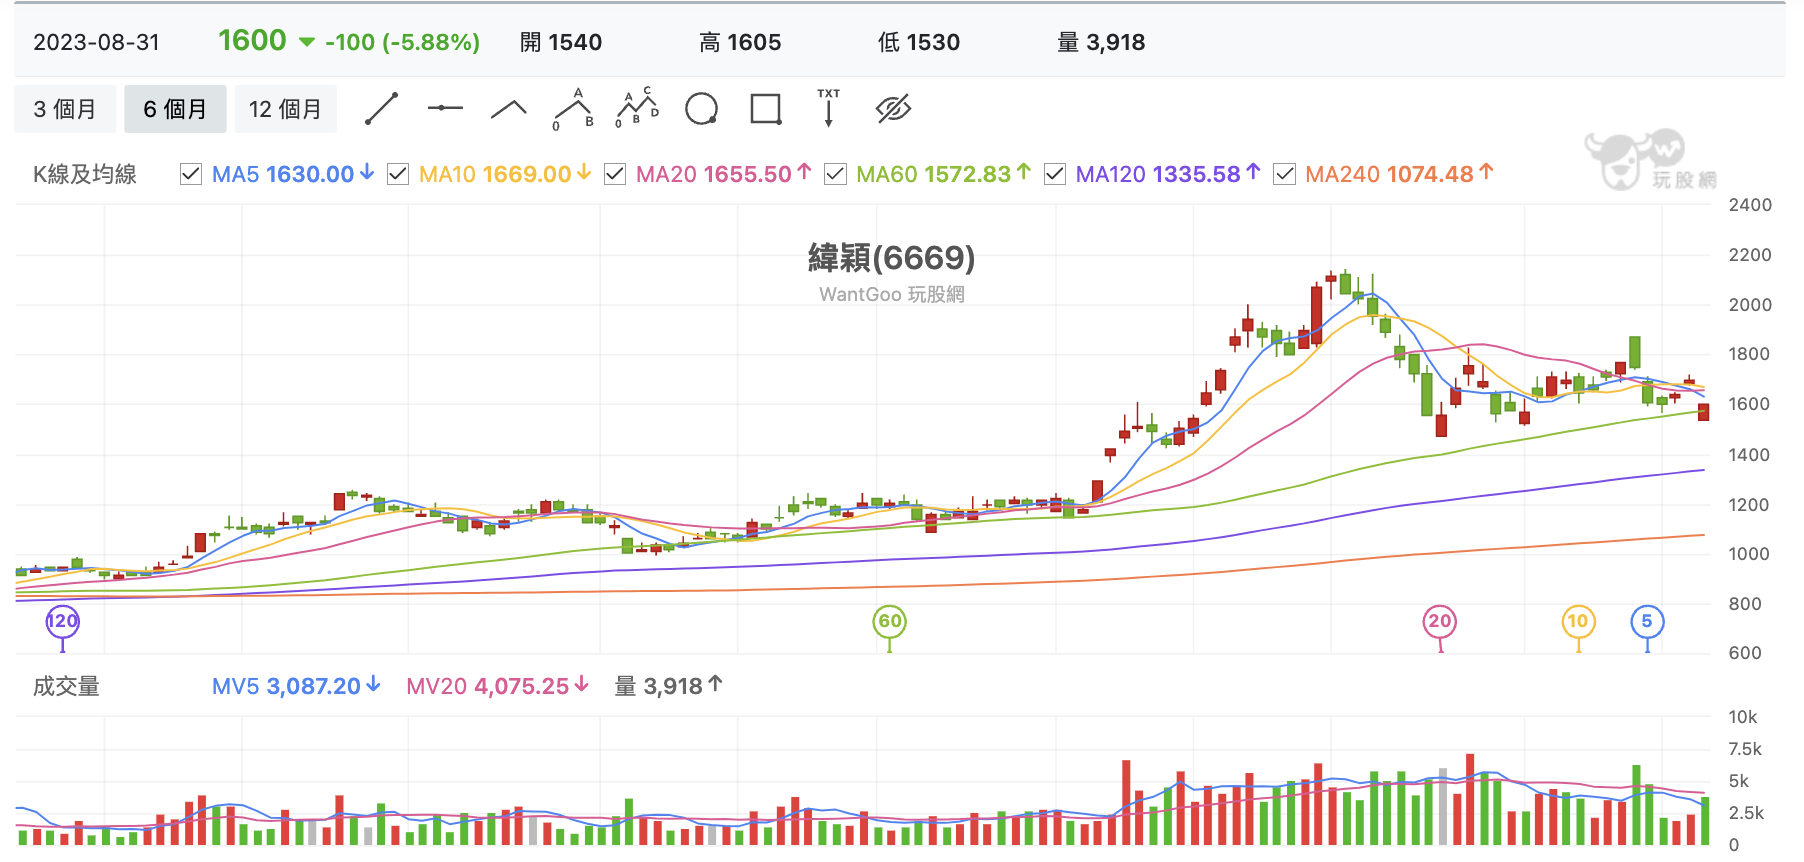The height and width of the screenshot is (862, 1804).
Task: Click the 成交量 volume section label
Action: 66,686
